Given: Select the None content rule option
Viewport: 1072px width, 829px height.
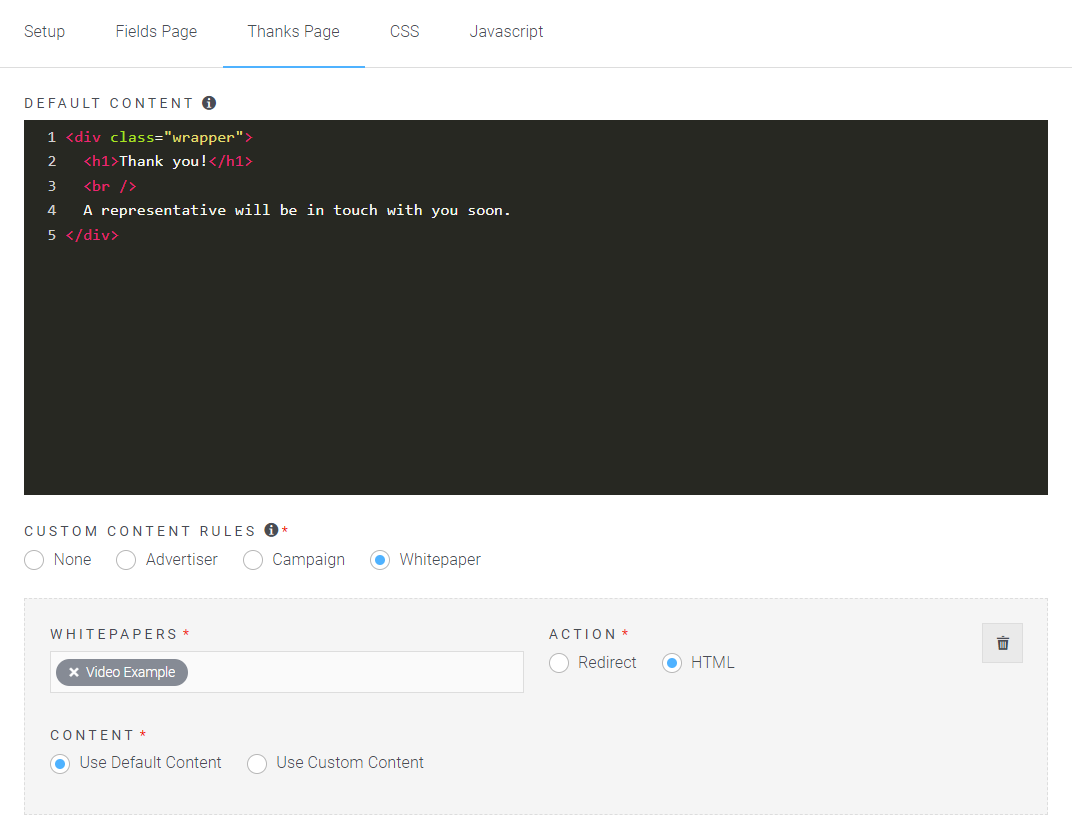Looking at the screenshot, I should pos(34,560).
